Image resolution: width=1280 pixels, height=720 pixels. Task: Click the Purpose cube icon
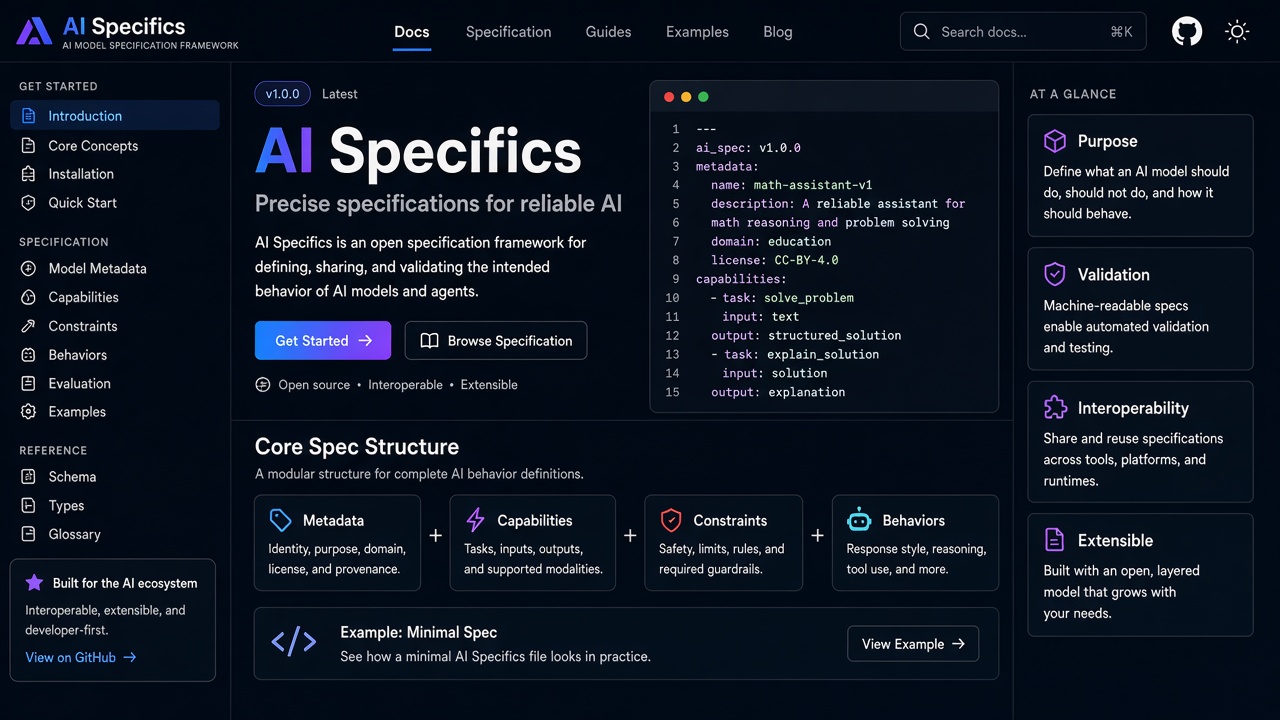1055,141
